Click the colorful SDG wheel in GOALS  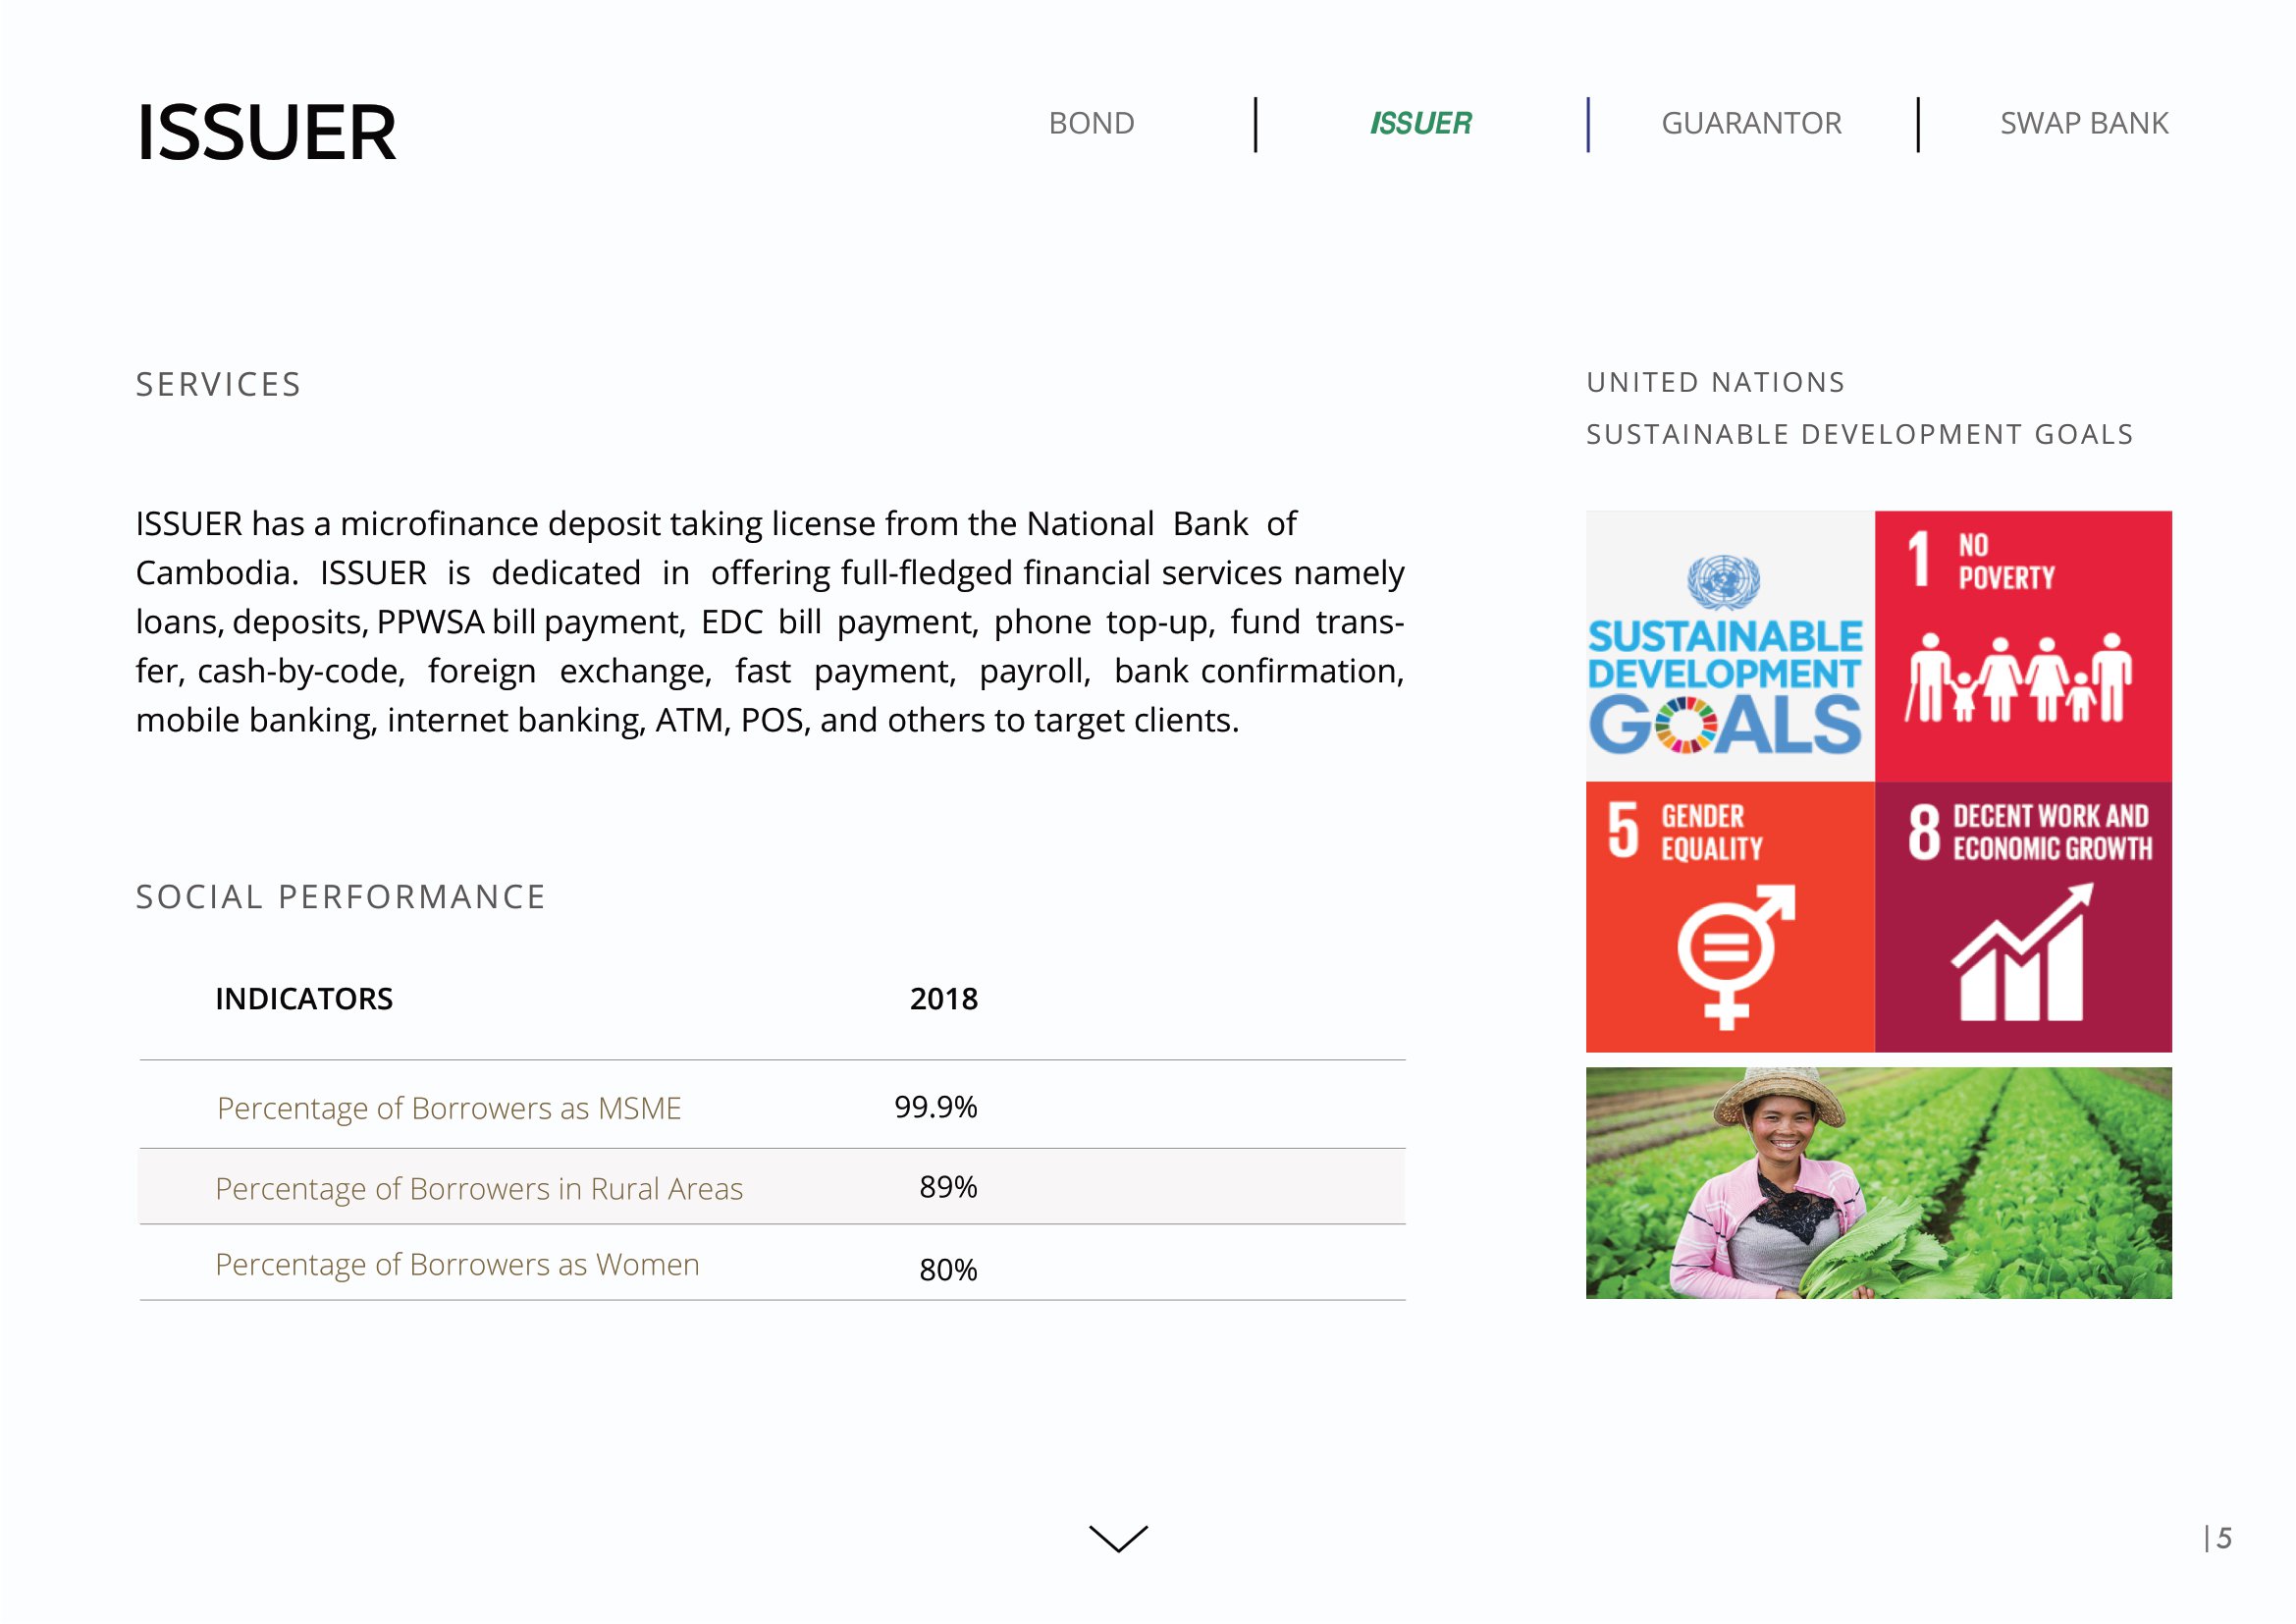(x=1685, y=725)
